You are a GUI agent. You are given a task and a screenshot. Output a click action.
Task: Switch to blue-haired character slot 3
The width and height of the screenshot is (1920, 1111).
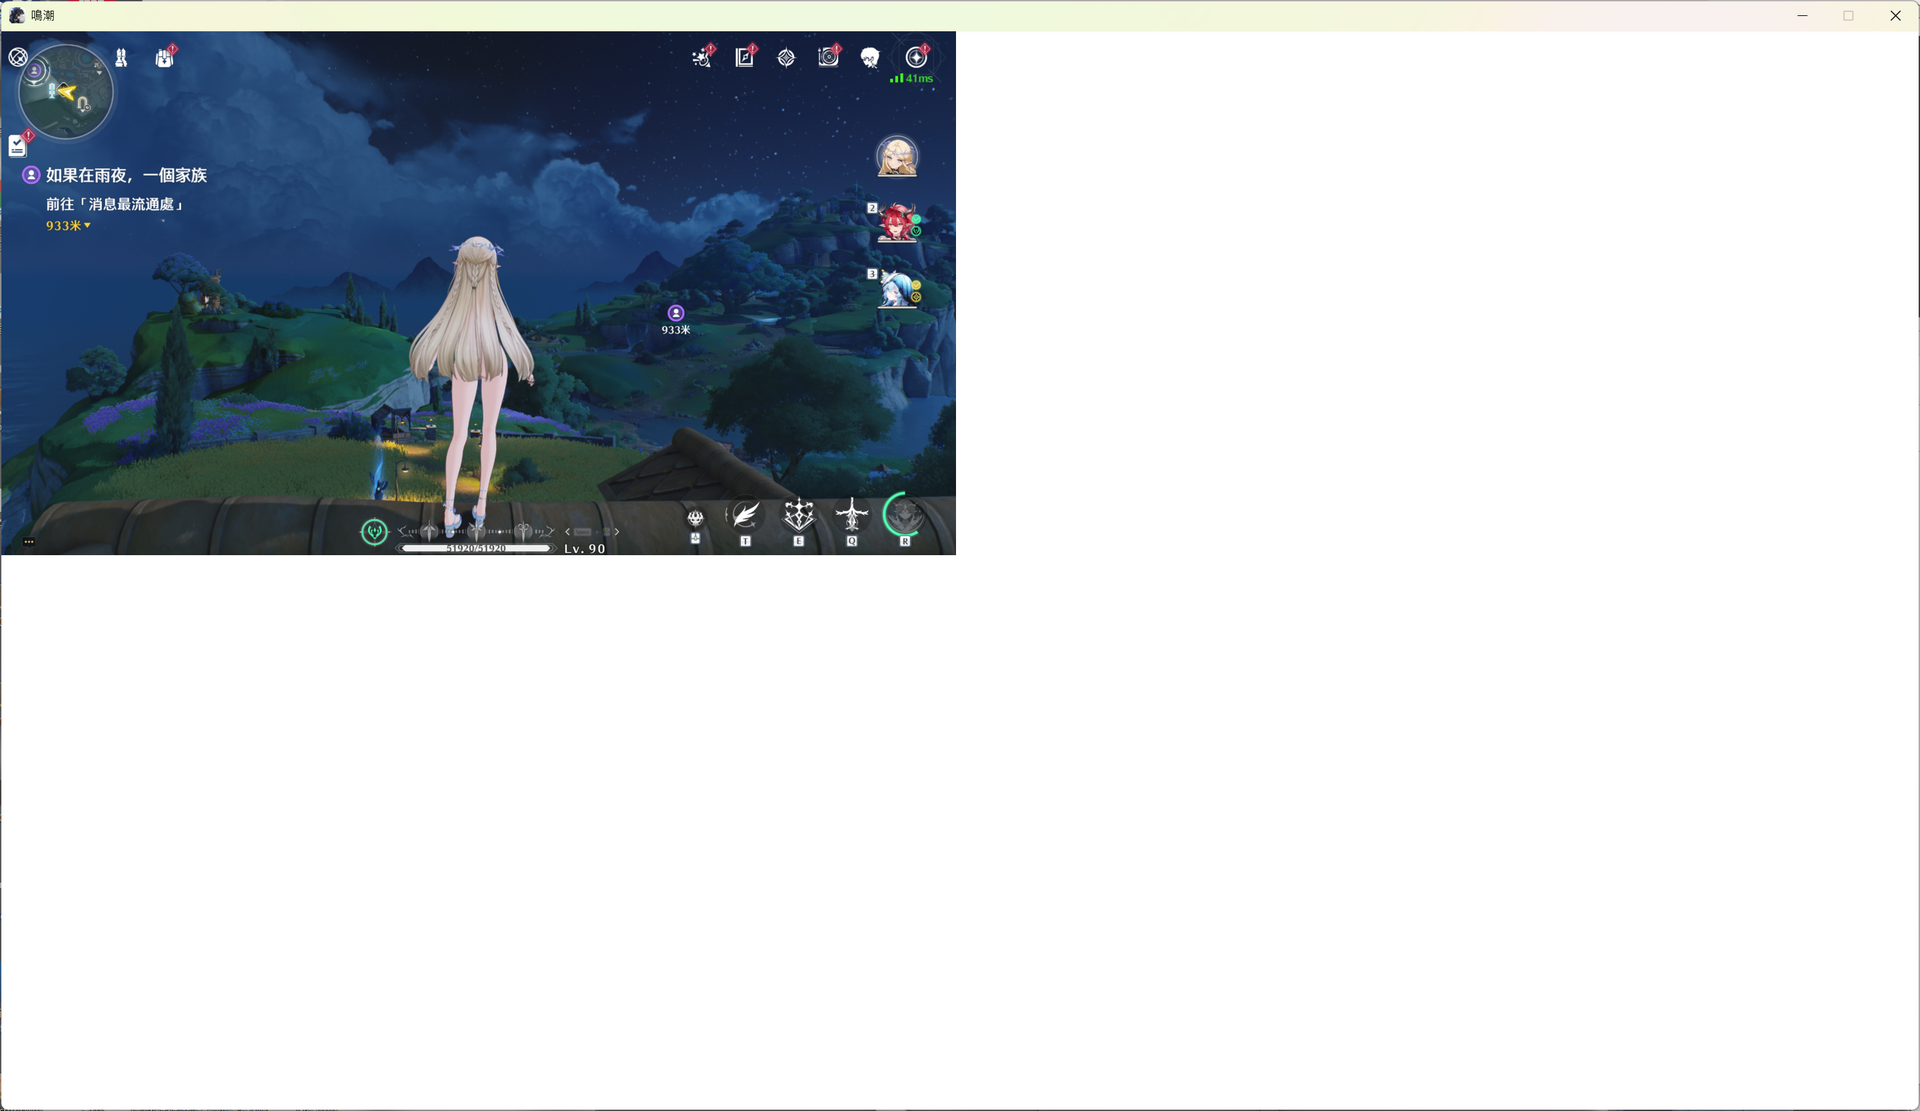[897, 289]
